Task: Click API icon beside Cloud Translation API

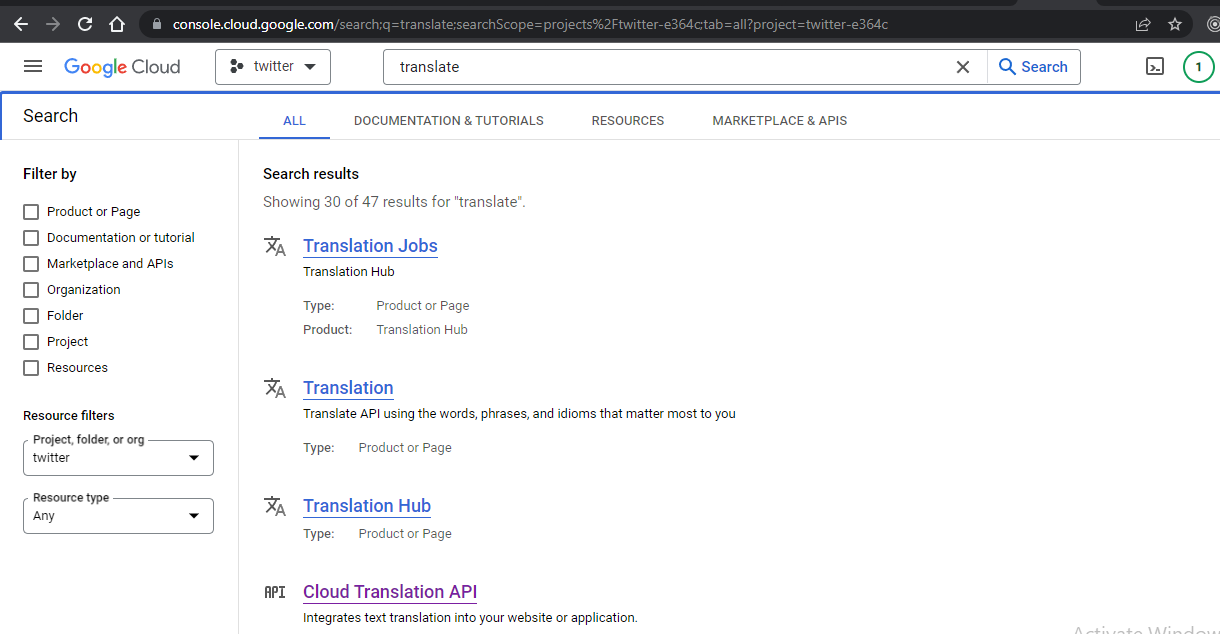Action: (x=275, y=592)
